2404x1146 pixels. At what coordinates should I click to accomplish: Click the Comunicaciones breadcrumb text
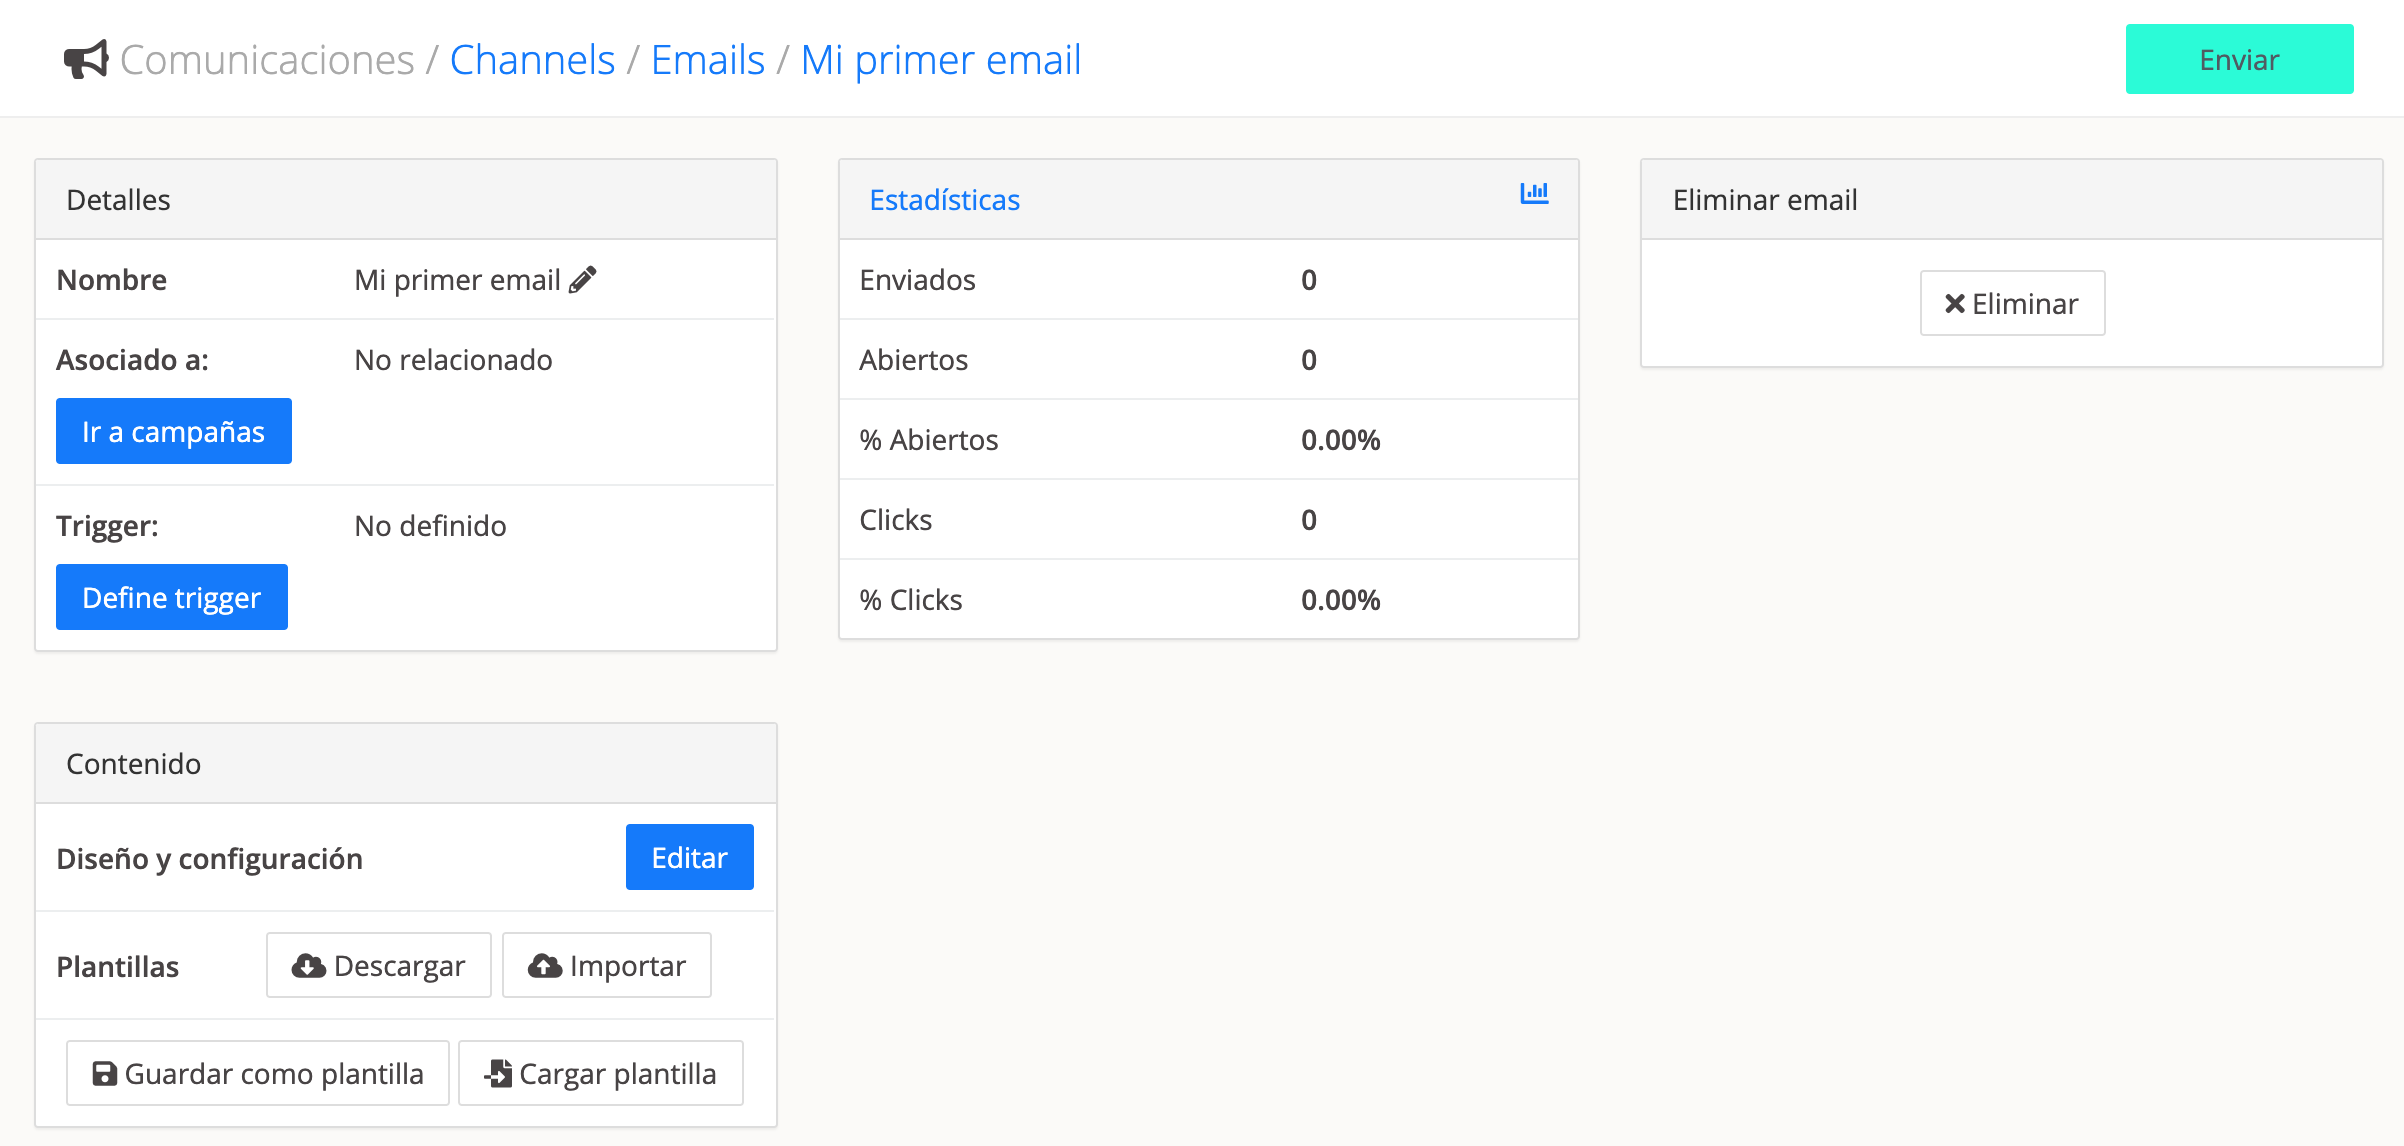[x=267, y=60]
